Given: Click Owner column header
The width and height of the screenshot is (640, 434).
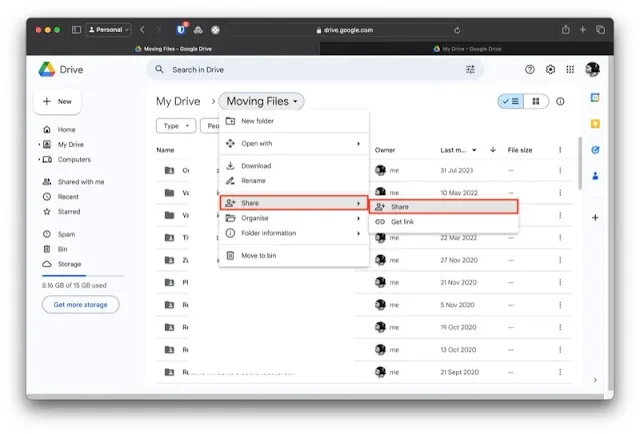Looking at the screenshot, I should tap(385, 150).
